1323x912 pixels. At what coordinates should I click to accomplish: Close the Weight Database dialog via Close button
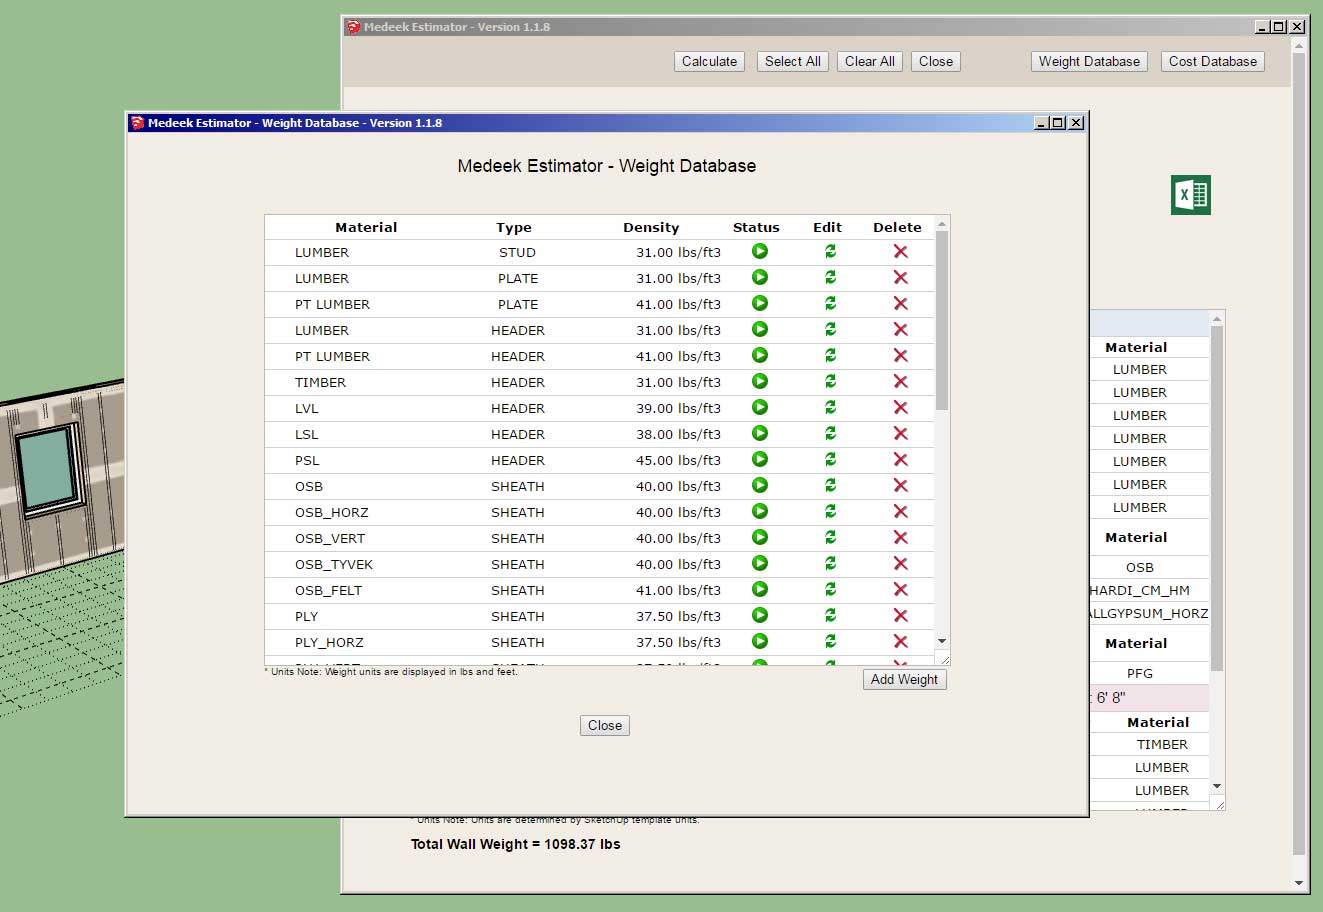click(x=605, y=726)
